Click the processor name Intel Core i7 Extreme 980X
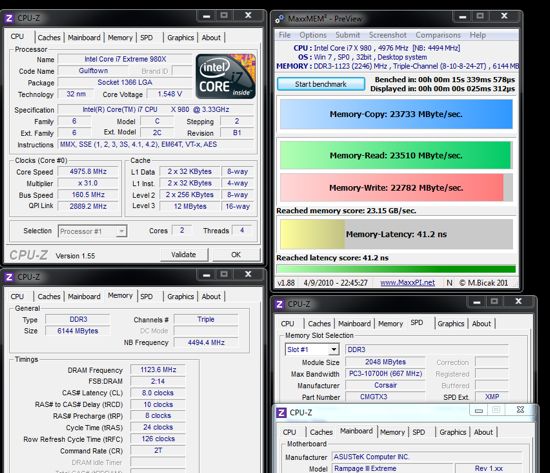This screenshot has width=550, height=473. pyautogui.click(x=125, y=59)
